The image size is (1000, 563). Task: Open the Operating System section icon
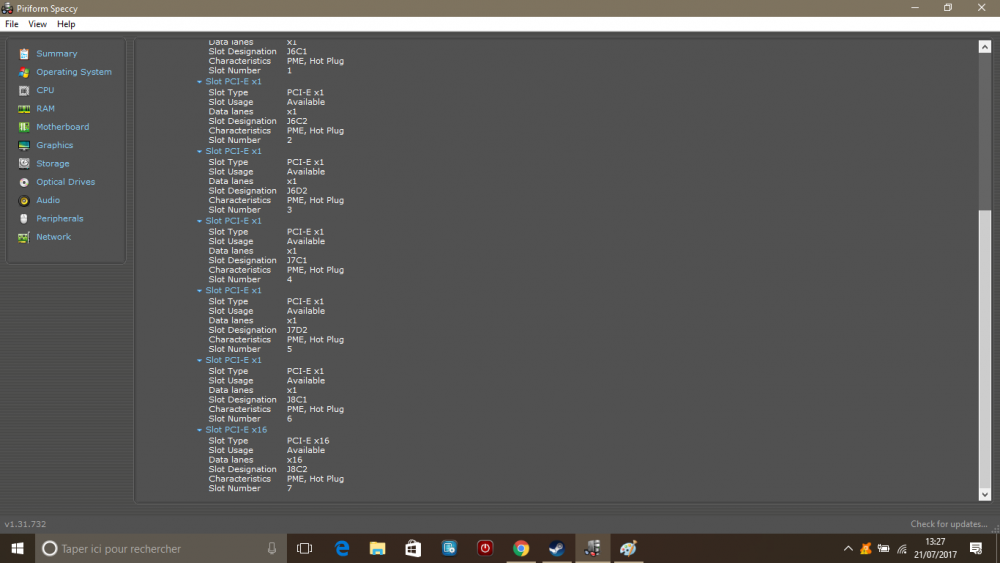(24, 72)
